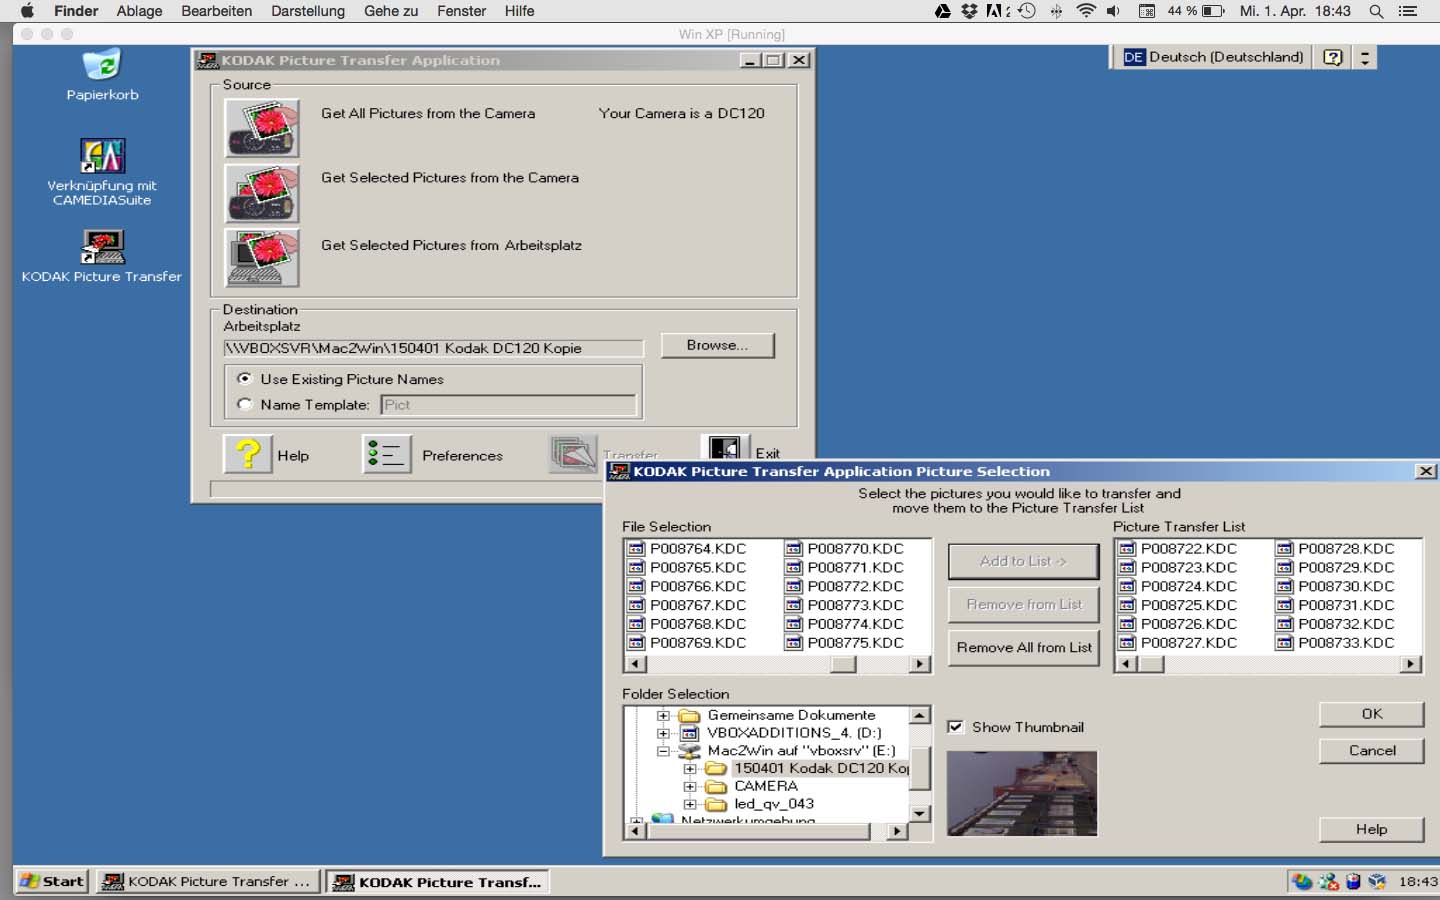The image size is (1440, 900).
Task: Select file P008768.KDC in File Selection
Action: [x=697, y=624]
